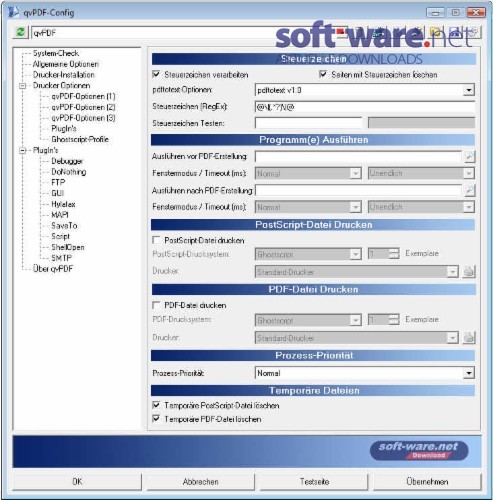
Task: Open qvPDF-Optionen (1) page
Action: click(x=83, y=96)
